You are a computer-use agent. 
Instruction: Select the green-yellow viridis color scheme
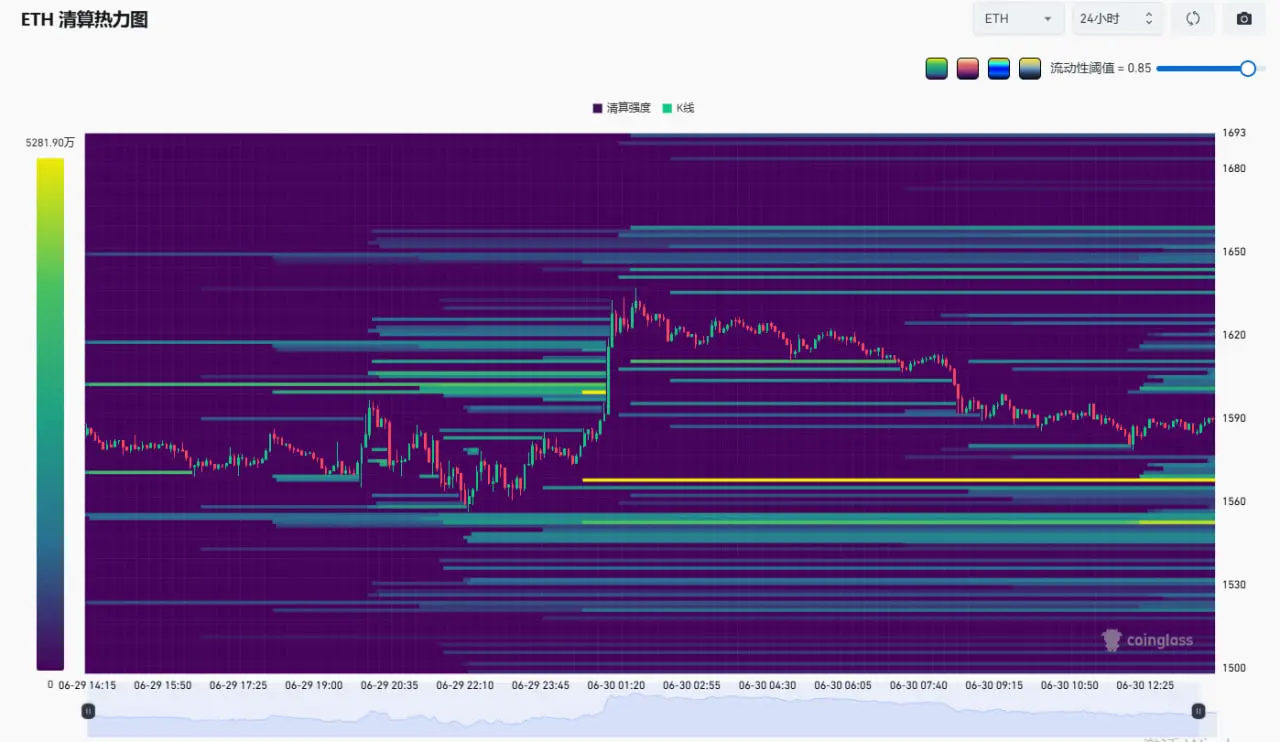click(x=937, y=69)
